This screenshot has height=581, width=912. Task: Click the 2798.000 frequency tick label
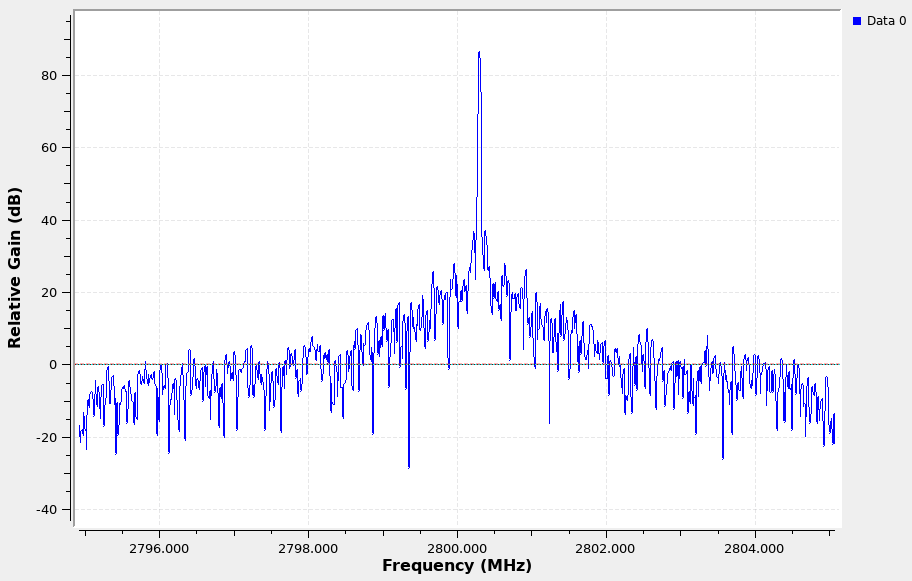pos(308,548)
